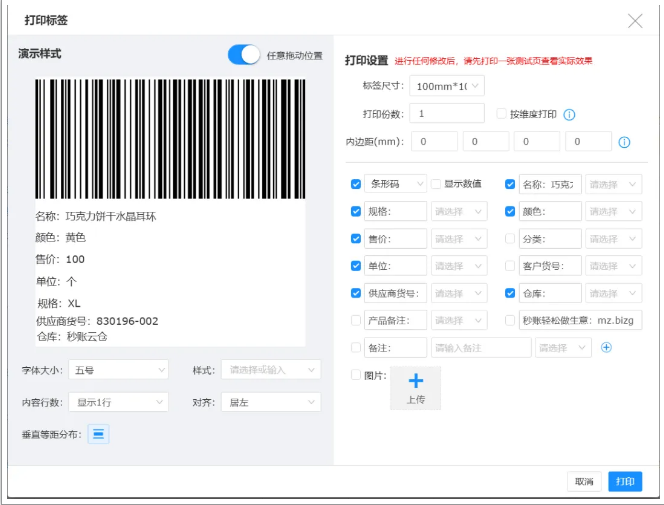Check the 产品备注 checkbox
The image size is (664, 505).
(x=356, y=320)
